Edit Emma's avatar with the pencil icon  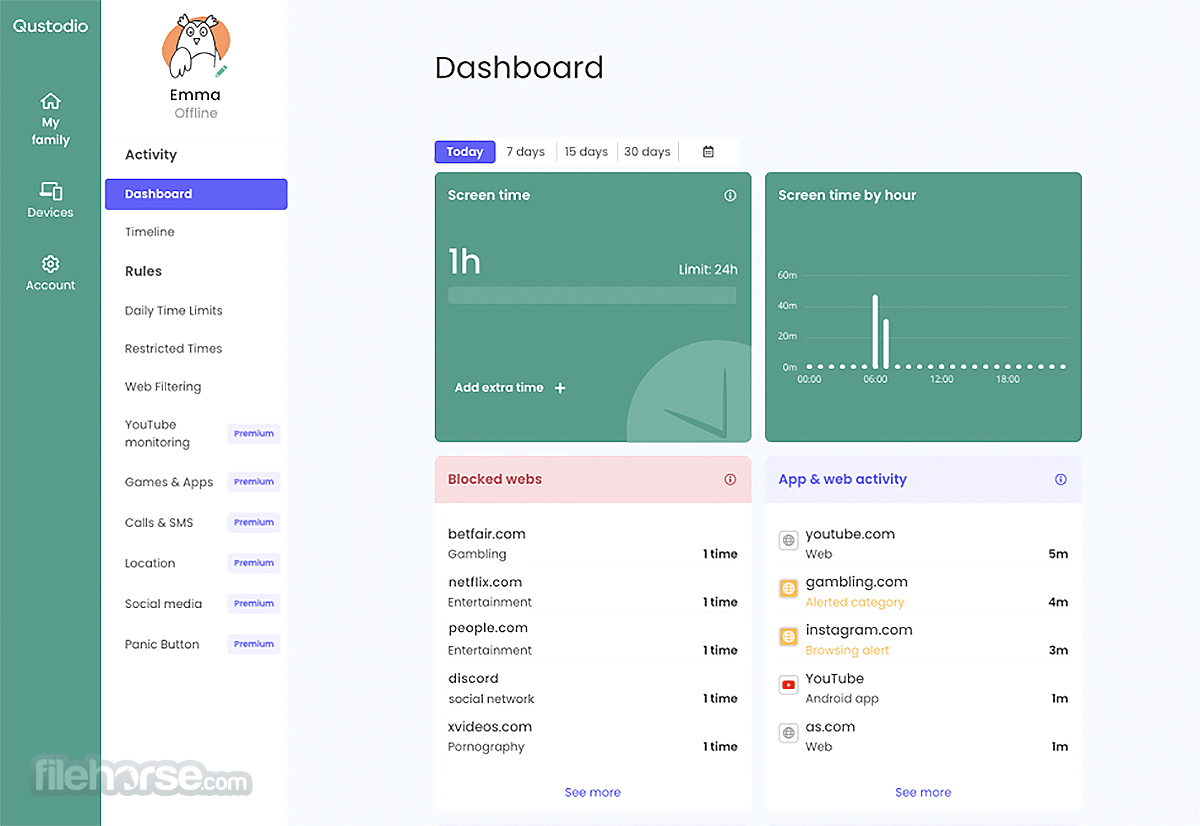[221, 71]
